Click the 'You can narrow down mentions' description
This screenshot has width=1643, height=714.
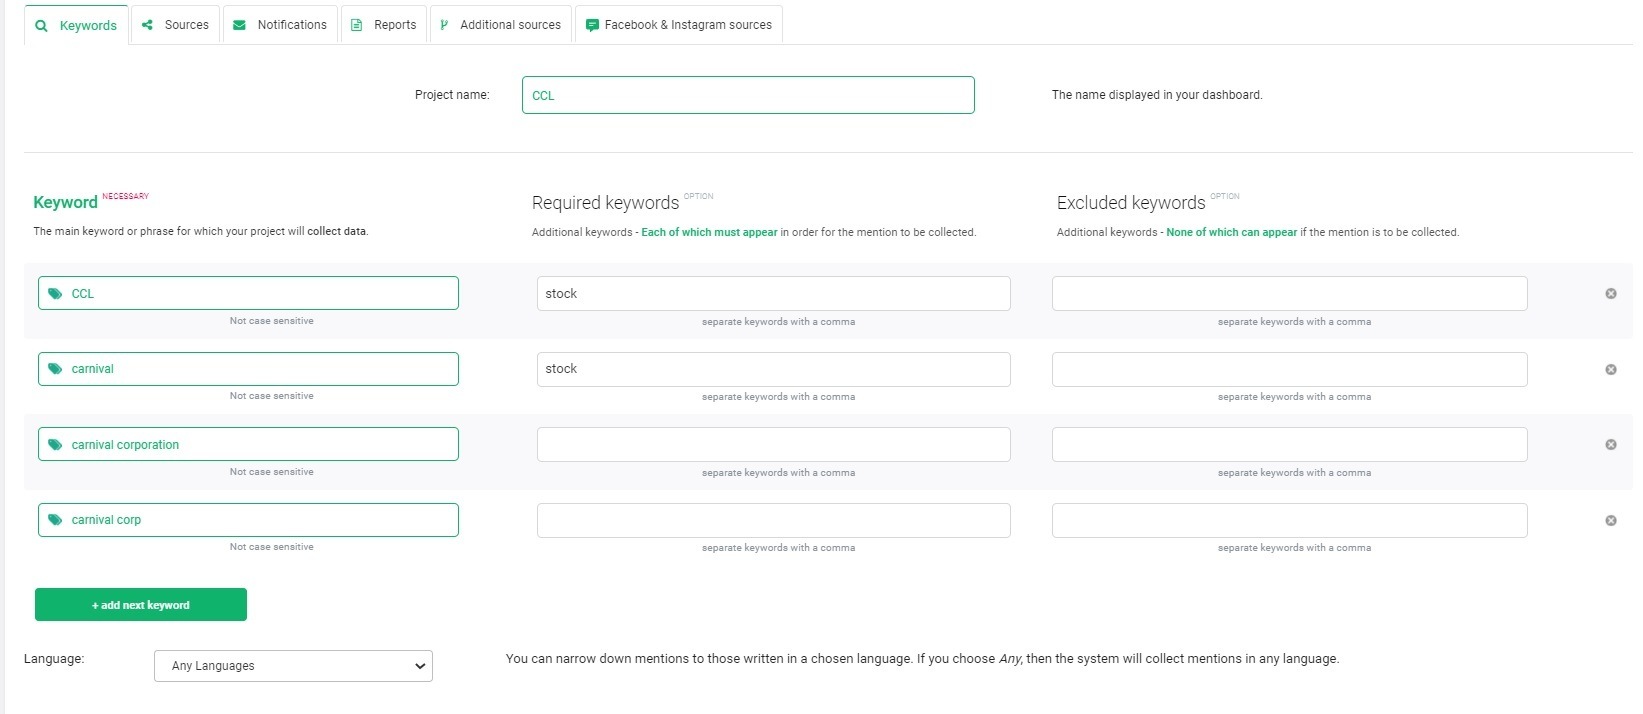click(922, 659)
